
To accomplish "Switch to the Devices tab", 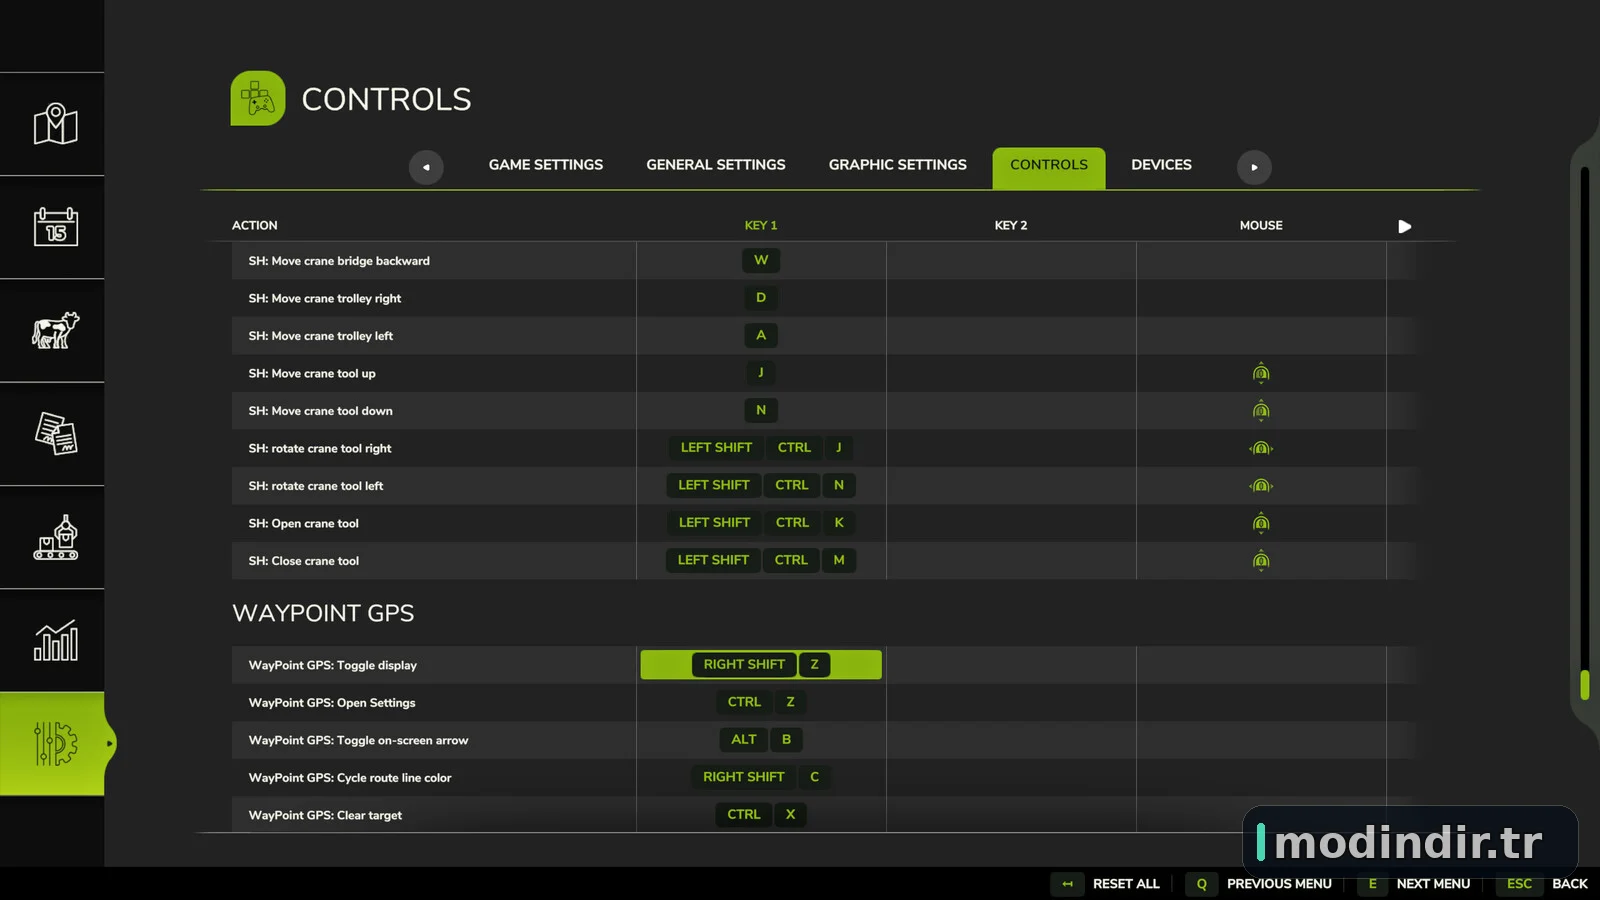I will 1161,165.
